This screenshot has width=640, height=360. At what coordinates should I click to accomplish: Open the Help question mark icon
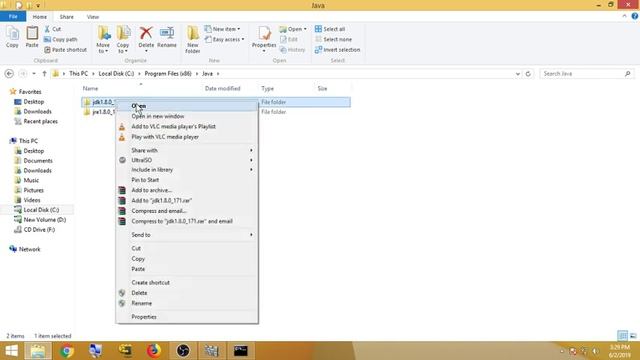(x=635, y=16)
